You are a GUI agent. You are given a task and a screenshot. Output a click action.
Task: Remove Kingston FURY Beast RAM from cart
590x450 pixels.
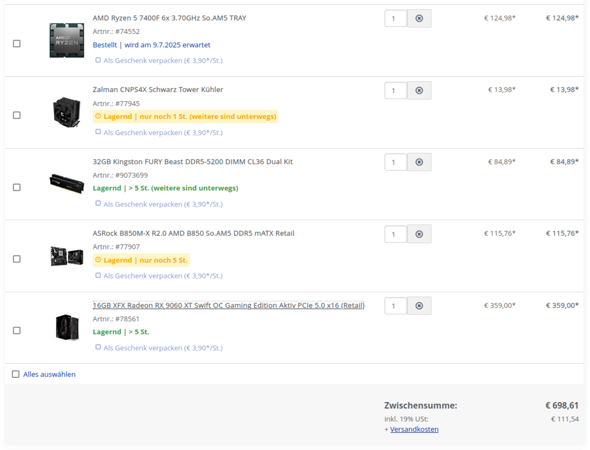pos(419,162)
